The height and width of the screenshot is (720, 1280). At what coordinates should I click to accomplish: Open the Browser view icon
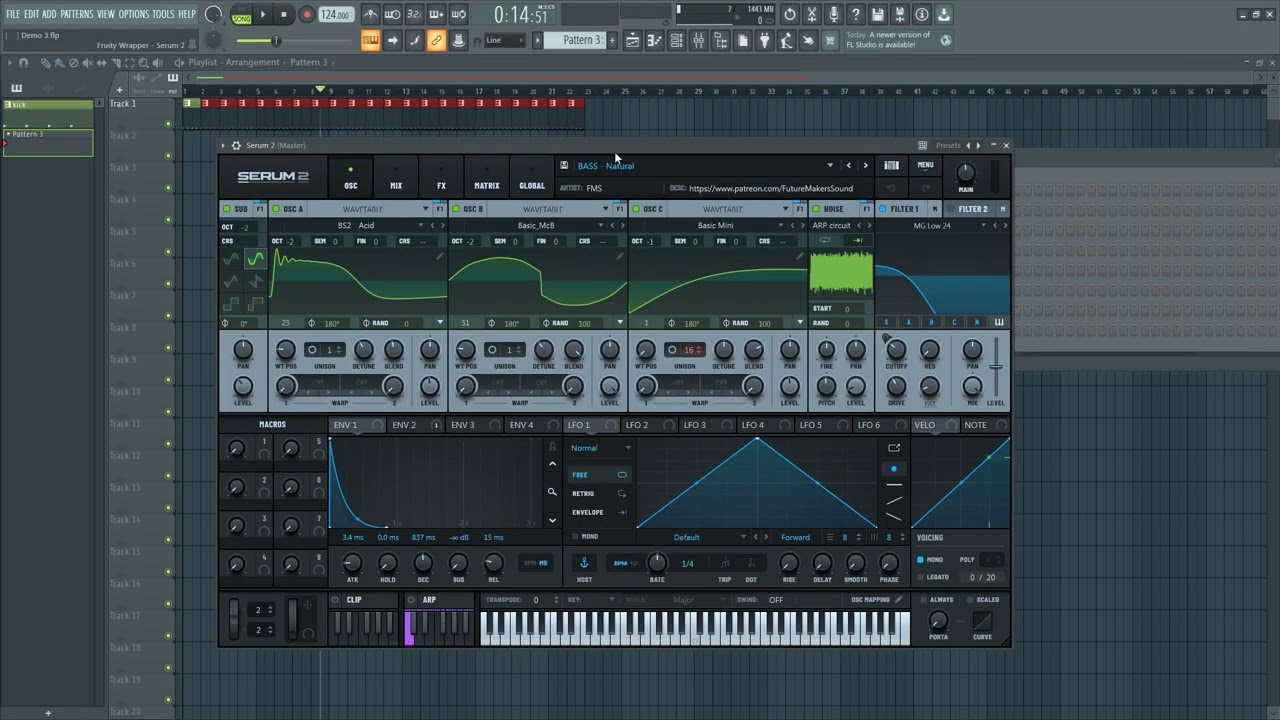[720, 40]
